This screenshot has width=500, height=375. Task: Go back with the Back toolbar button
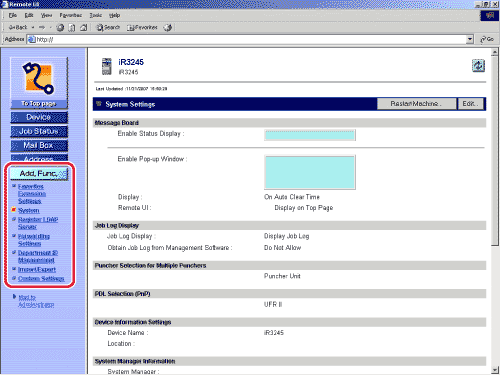(x=18, y=27)
